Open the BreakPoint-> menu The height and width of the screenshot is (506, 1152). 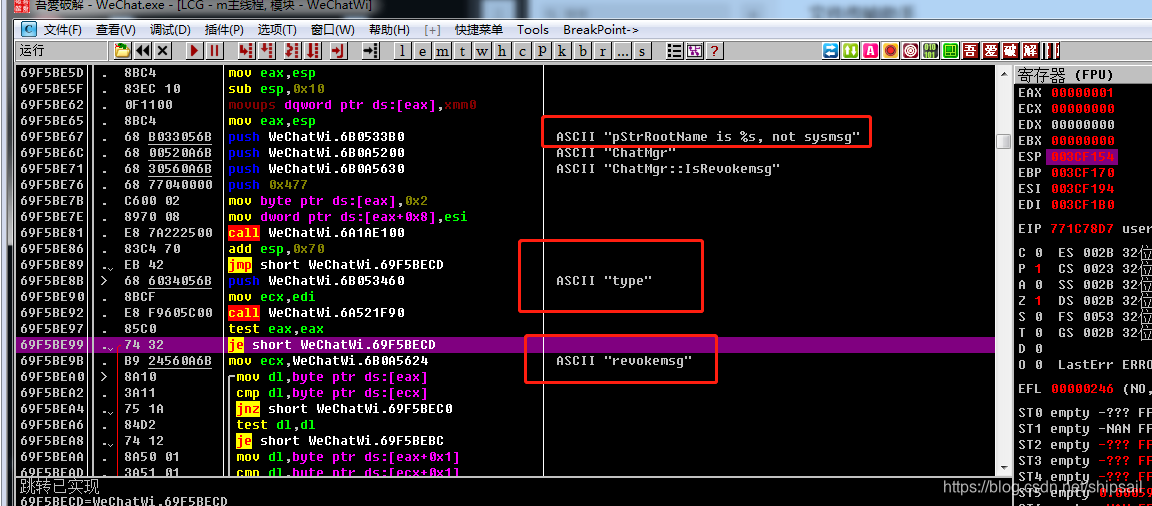point(601,29)
